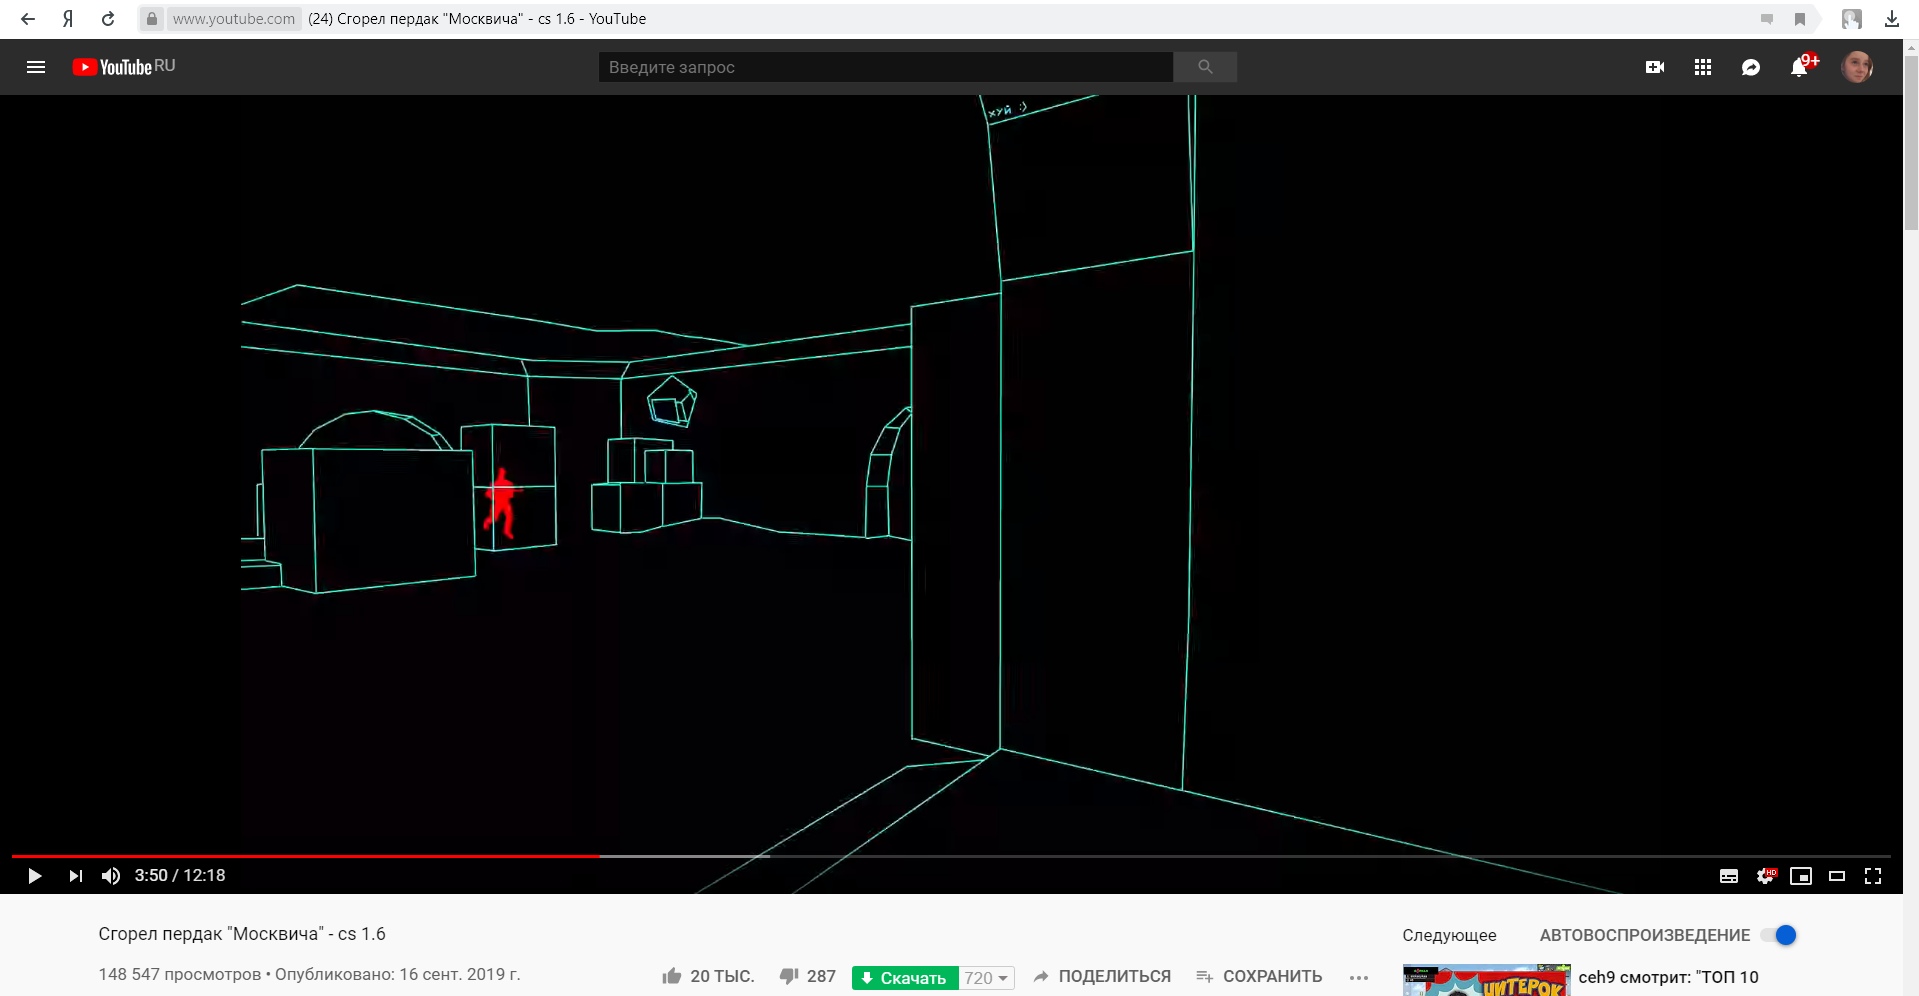Toggle subtitles on the video player
Viewport: 1919px width, 996px height.
[1728, 876]
